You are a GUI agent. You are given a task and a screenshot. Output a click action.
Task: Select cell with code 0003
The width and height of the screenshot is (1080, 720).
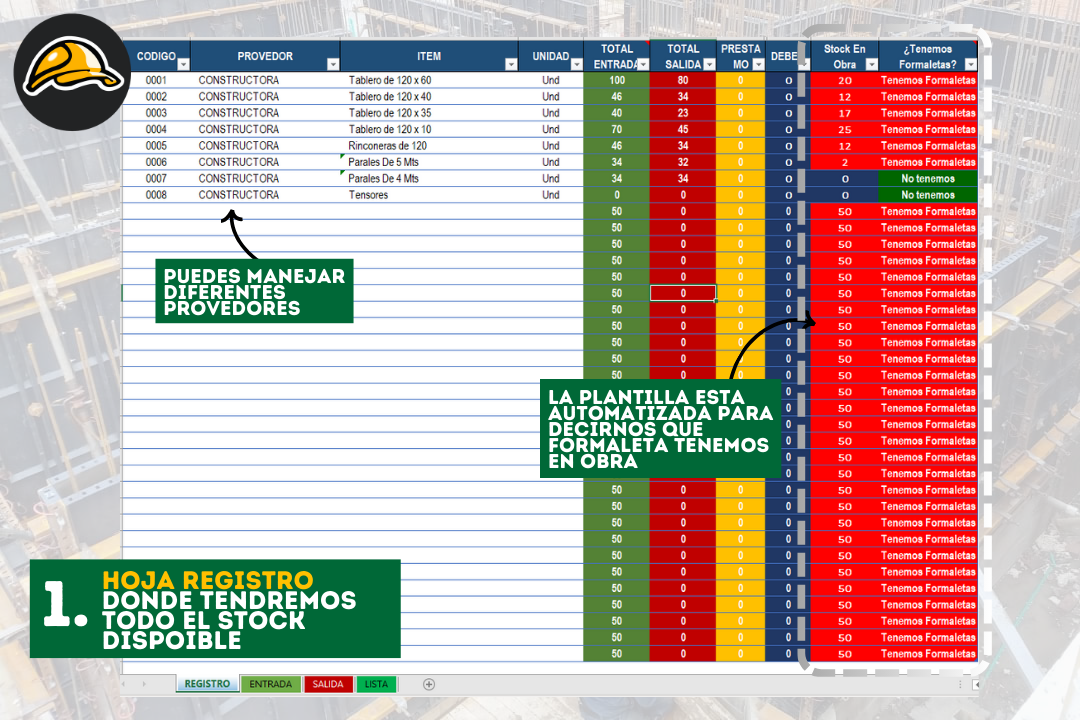156,113
